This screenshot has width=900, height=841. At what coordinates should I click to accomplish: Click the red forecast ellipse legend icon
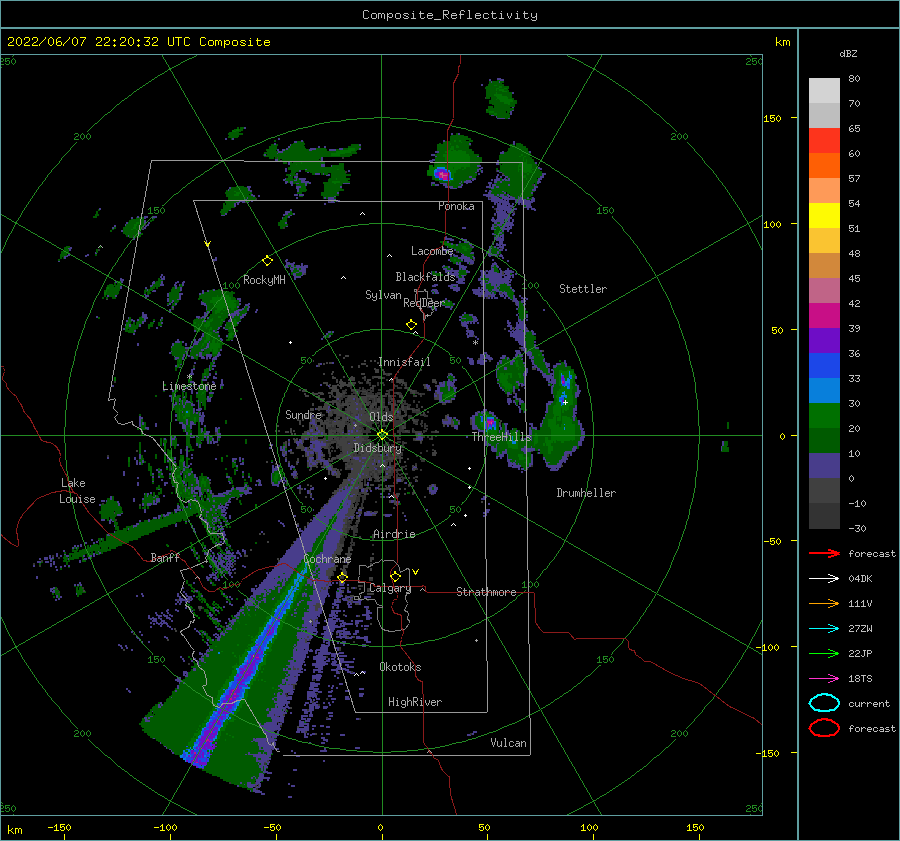point(824,728)
